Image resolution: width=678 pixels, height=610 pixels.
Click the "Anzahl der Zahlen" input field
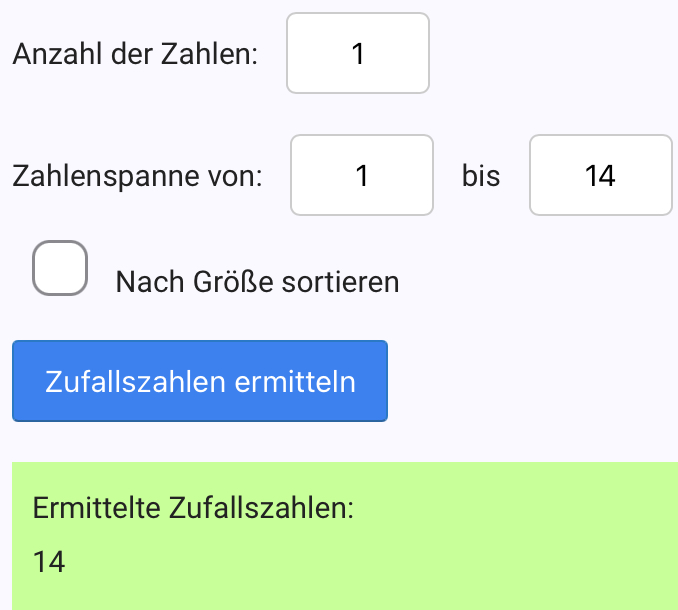point(358,53)
